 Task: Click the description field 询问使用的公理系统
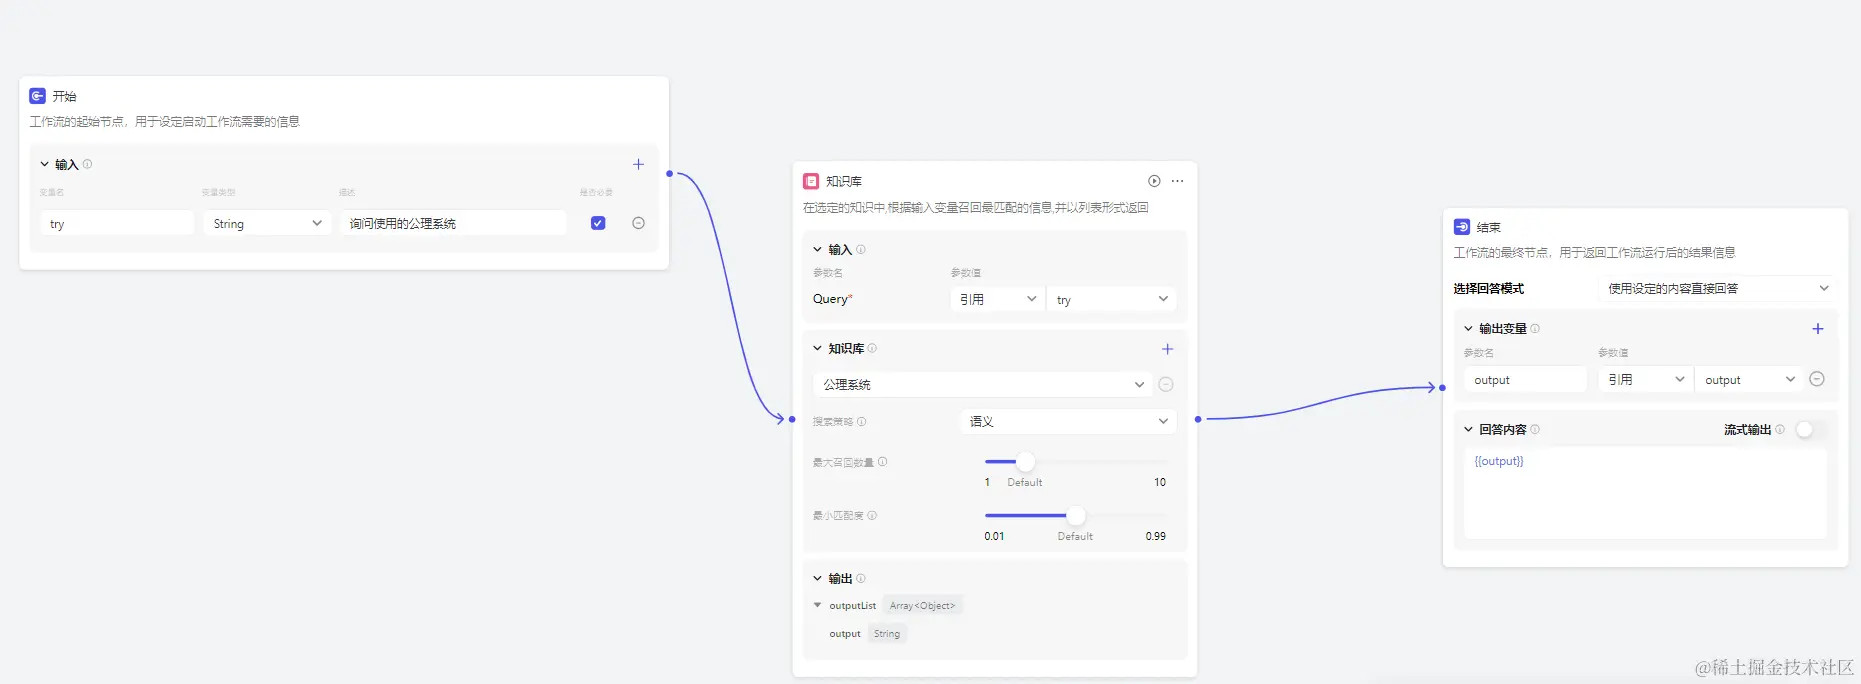click(x=453, y=223)
